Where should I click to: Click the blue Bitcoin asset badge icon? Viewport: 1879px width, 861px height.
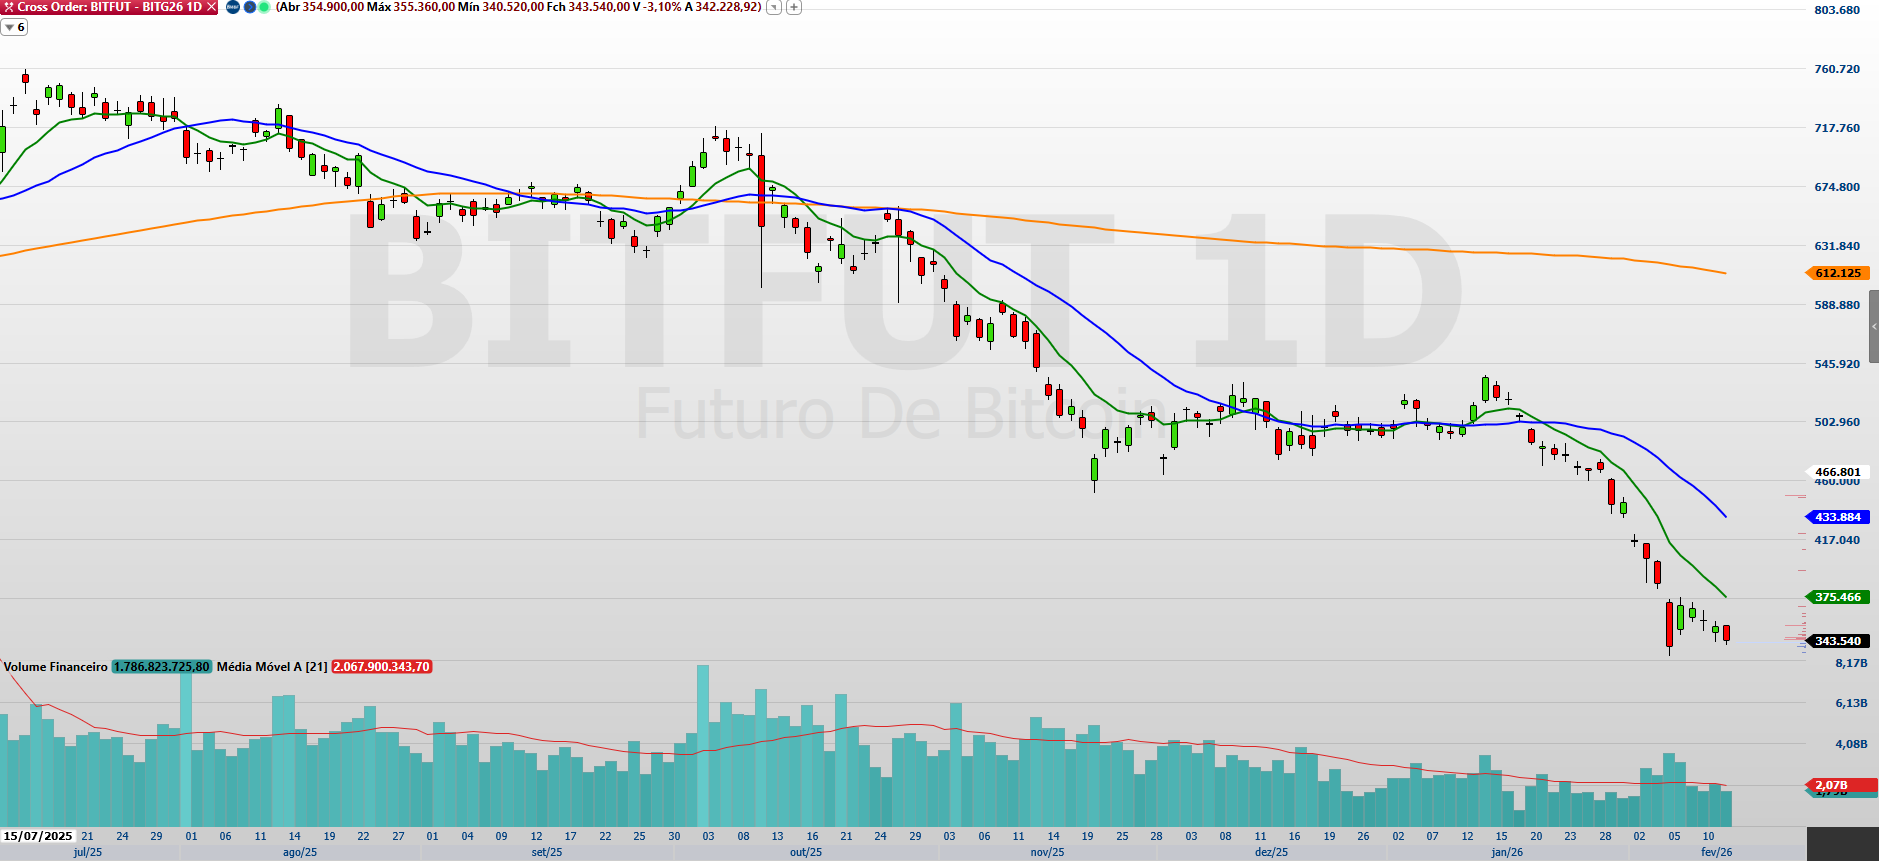pos(232,7)
